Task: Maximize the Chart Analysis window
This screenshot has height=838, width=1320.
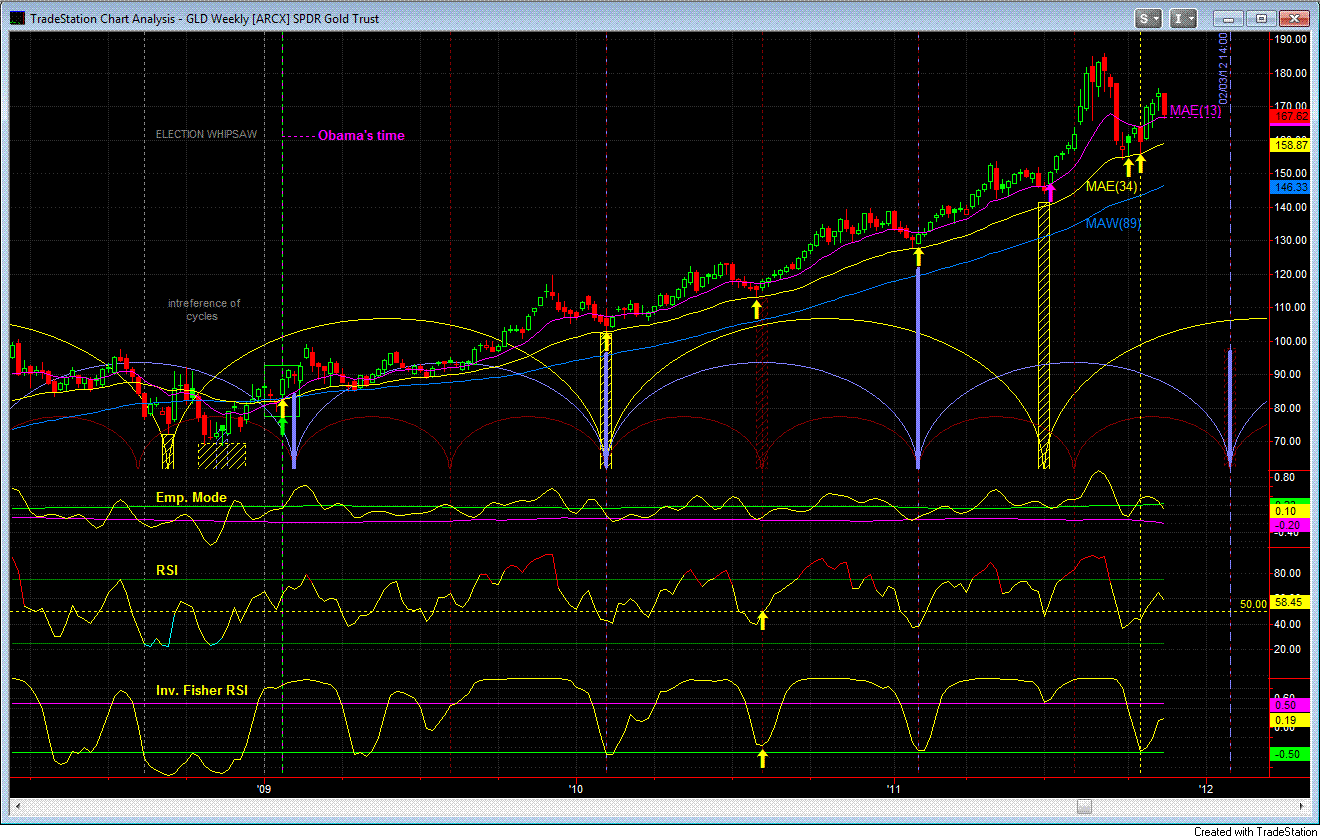Action: (1261, 18)
